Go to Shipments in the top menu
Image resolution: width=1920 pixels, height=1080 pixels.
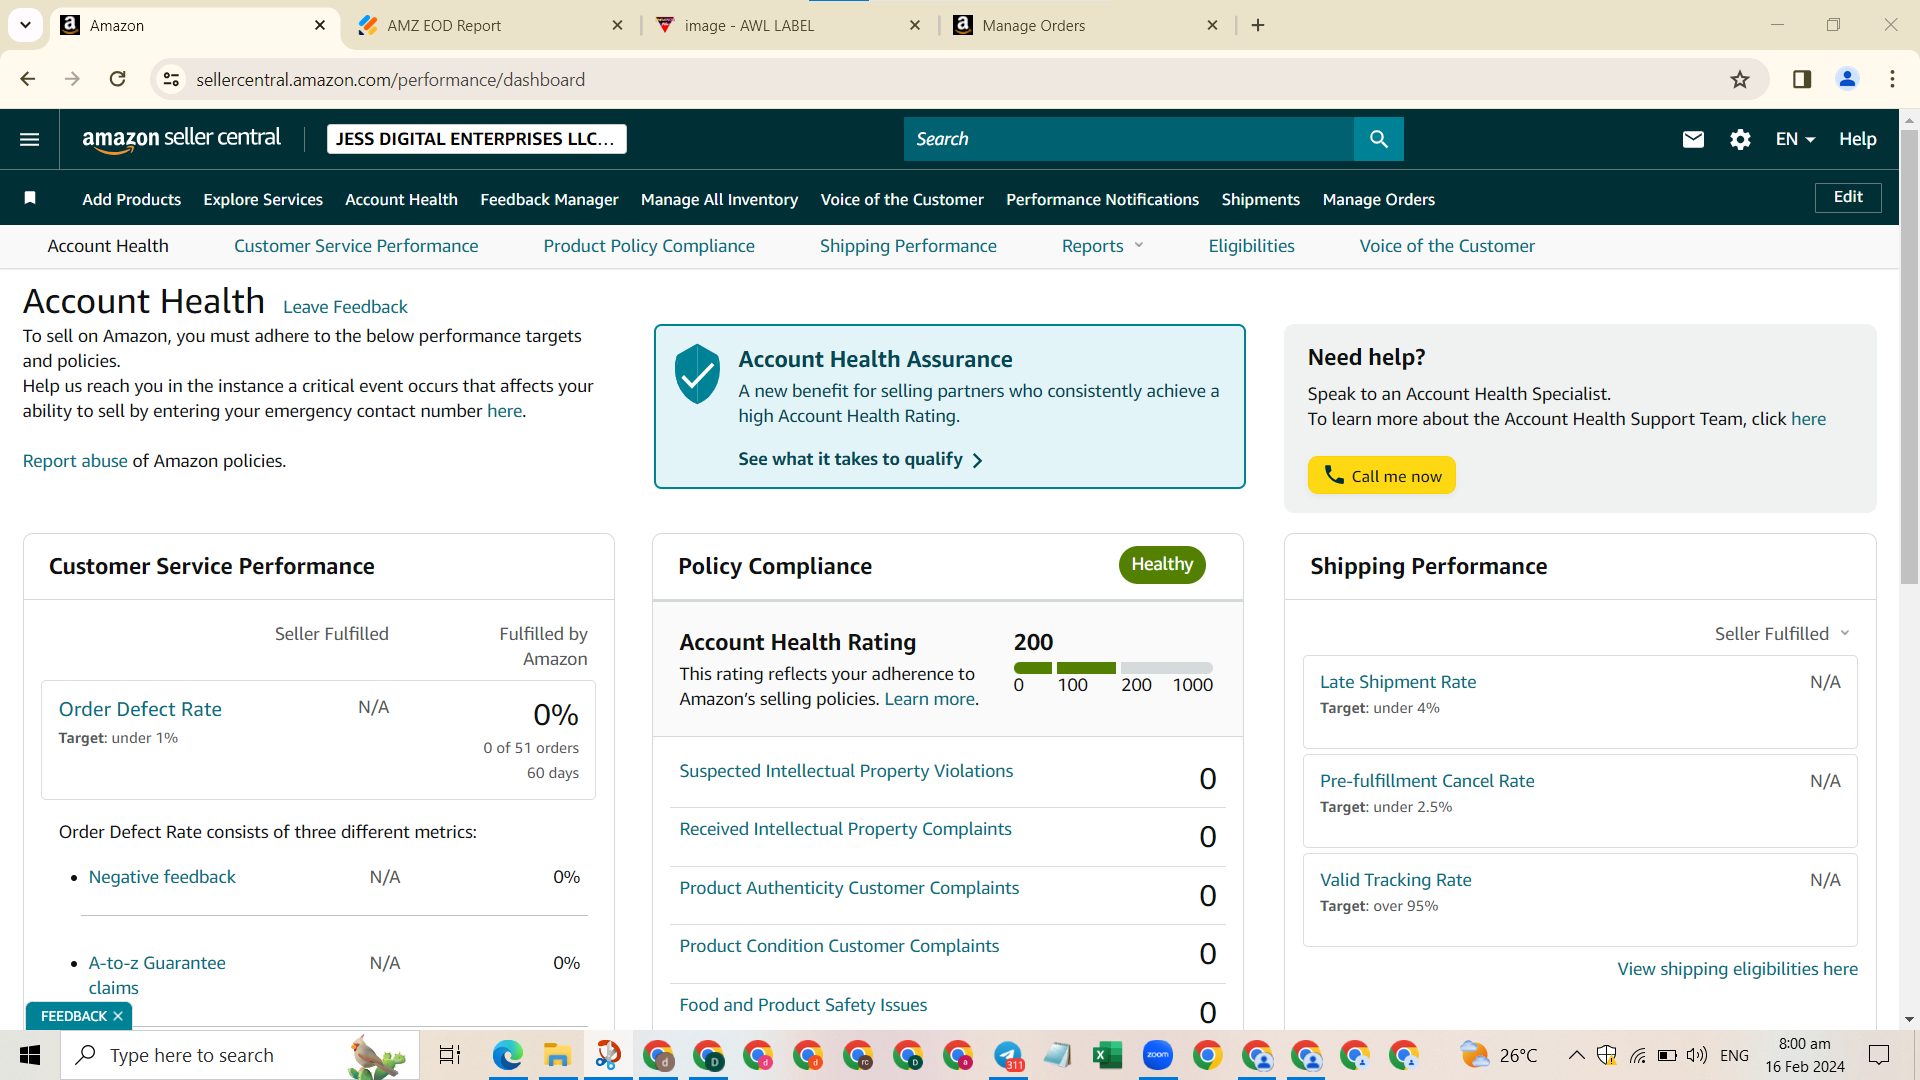(x=1260, y=199)
